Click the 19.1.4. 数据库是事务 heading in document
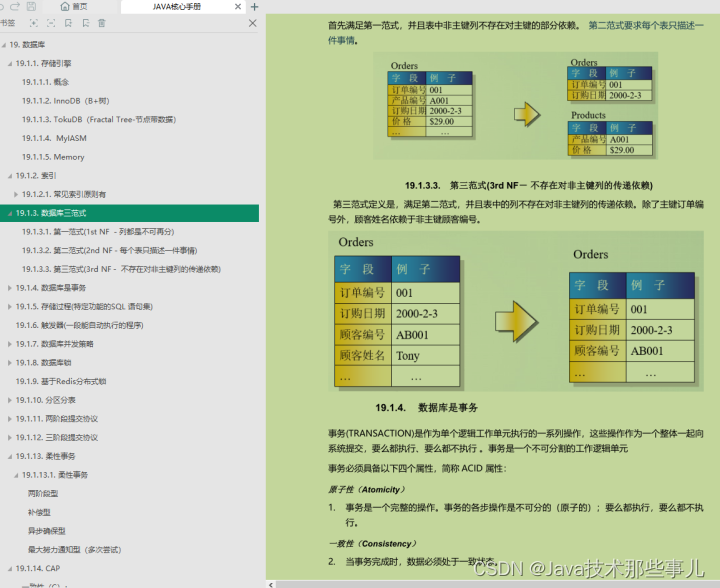Screen dimensions: 720x588 pyautogui.click(x=426, y=408)
